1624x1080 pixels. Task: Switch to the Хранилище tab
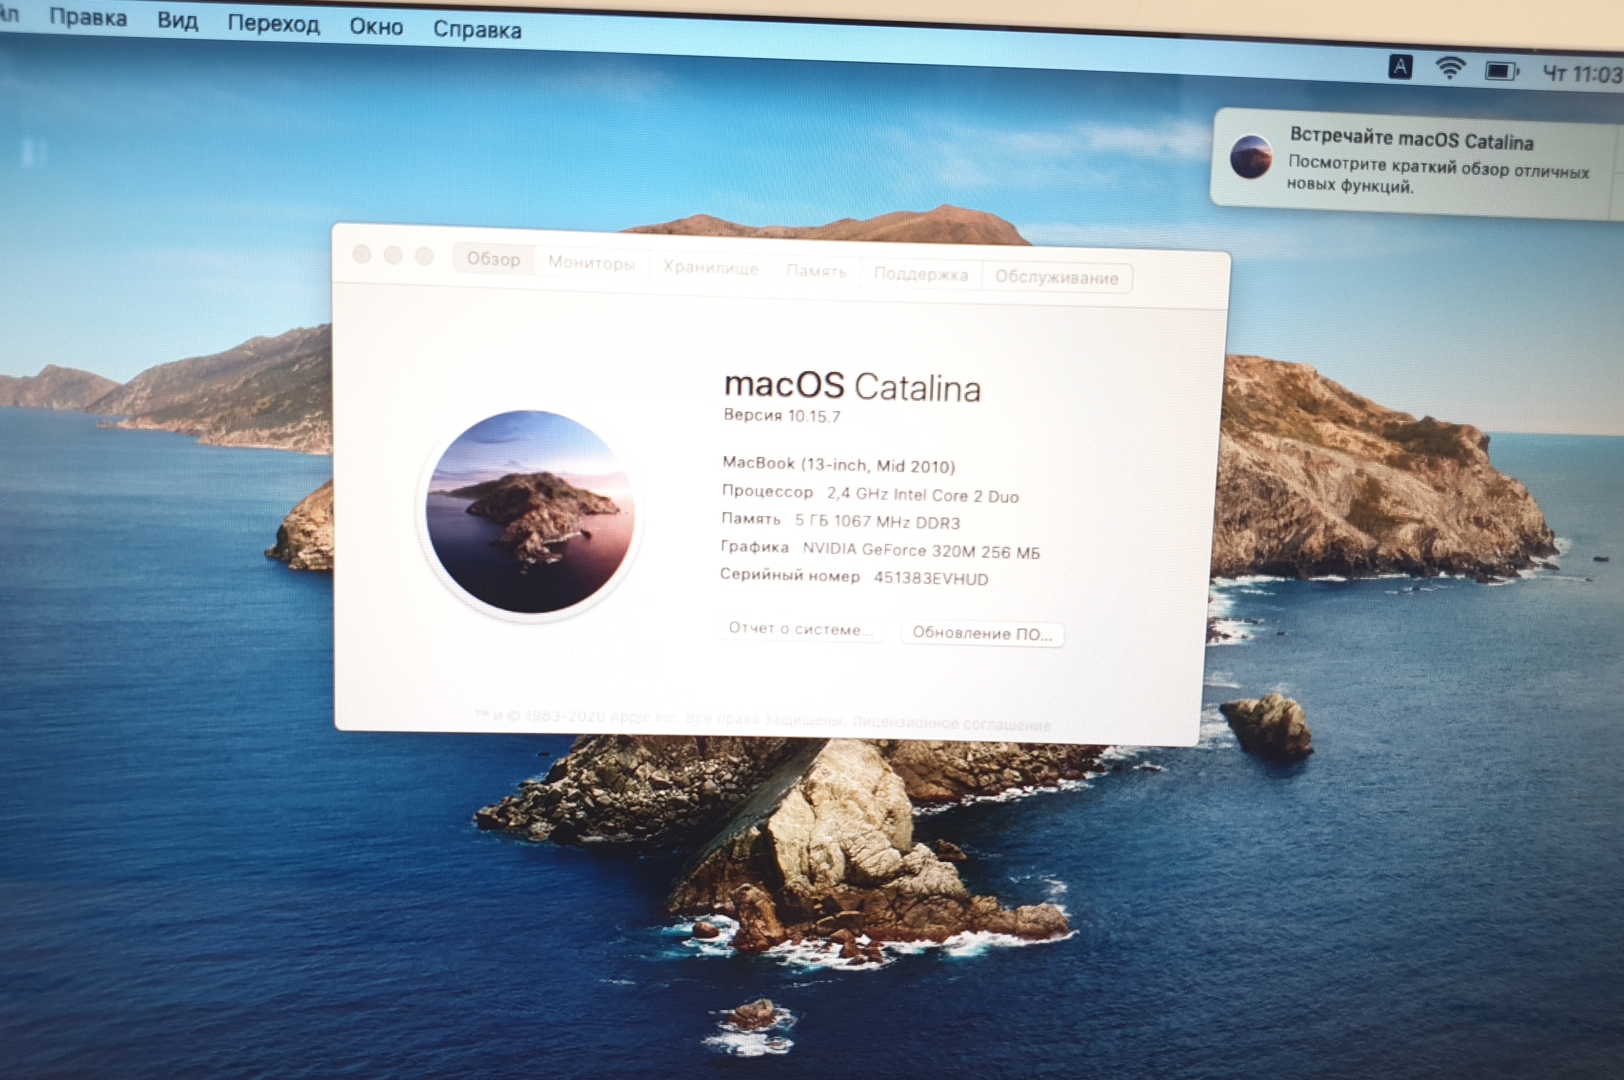711,268
